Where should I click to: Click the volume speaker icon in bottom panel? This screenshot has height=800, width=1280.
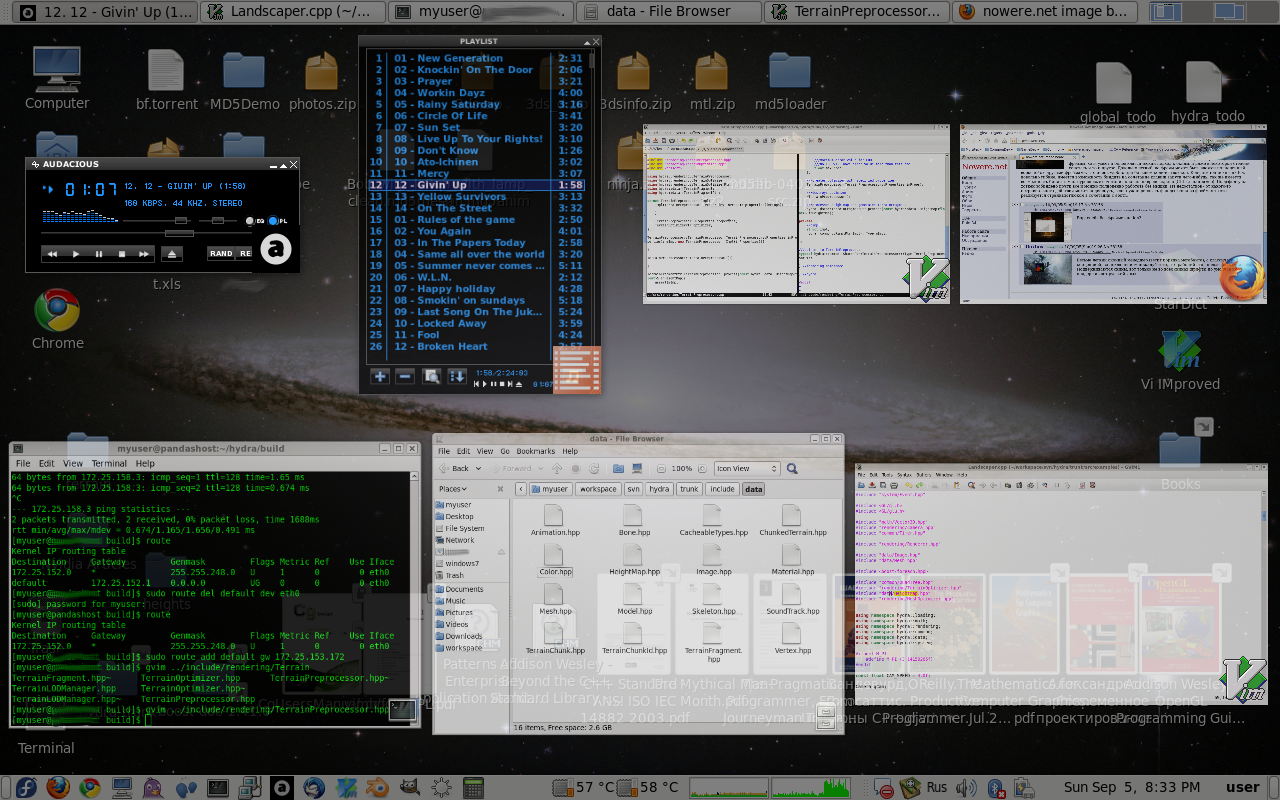(x=965, y=788)
